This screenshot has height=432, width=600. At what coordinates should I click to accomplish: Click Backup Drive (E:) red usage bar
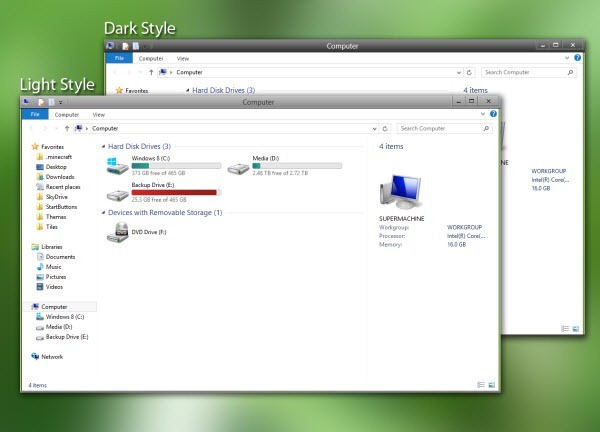point(176,192)
